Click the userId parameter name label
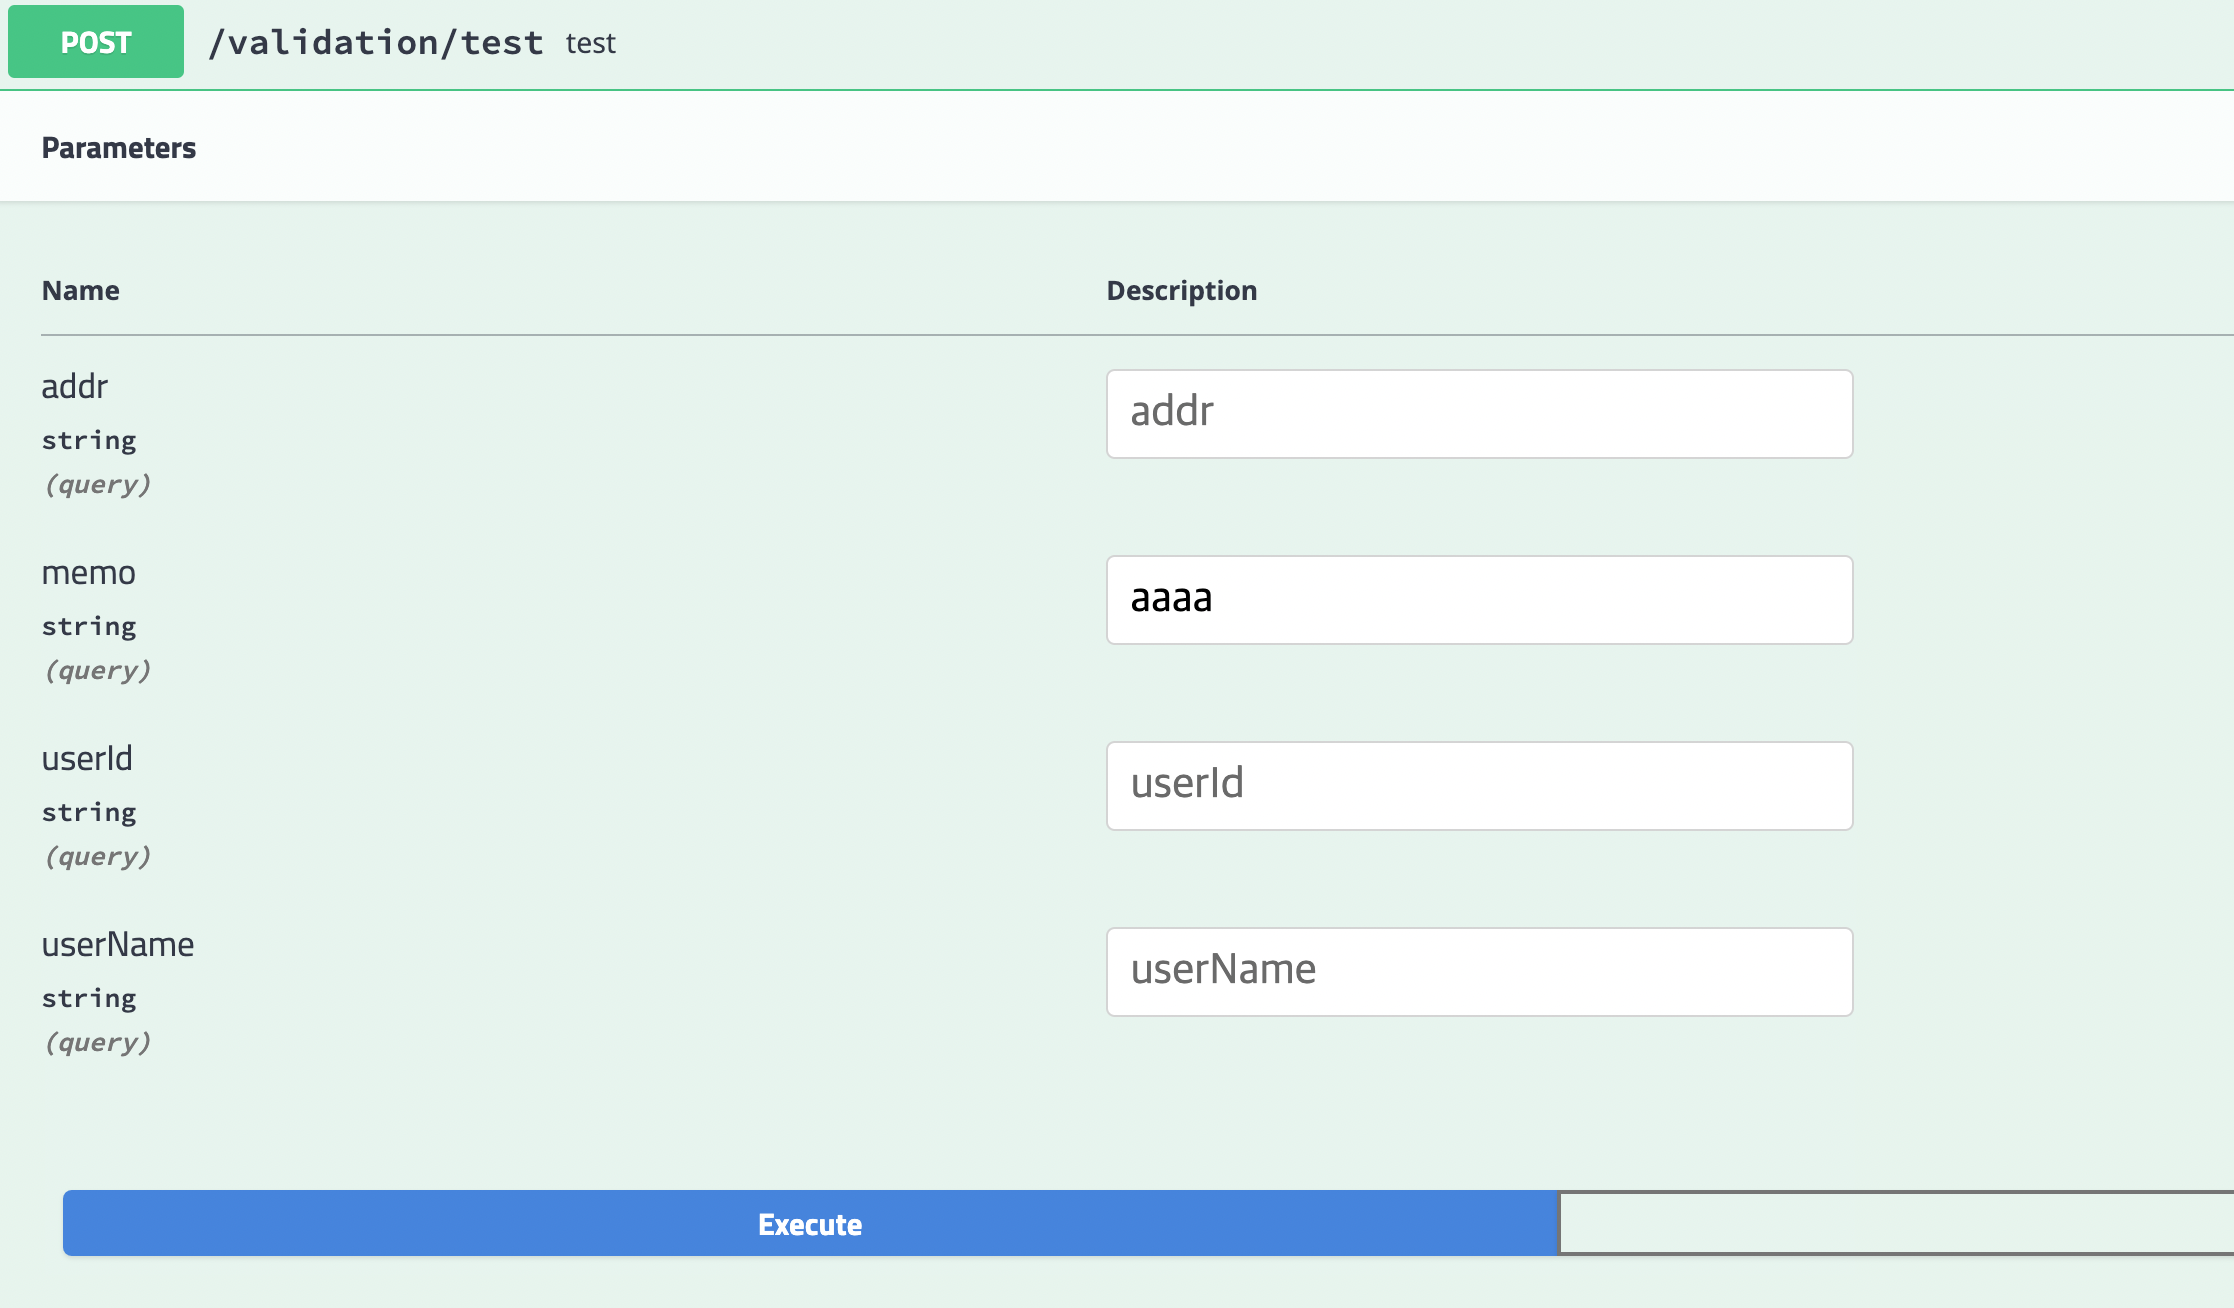The image size is (2234, 1308). 87,758
